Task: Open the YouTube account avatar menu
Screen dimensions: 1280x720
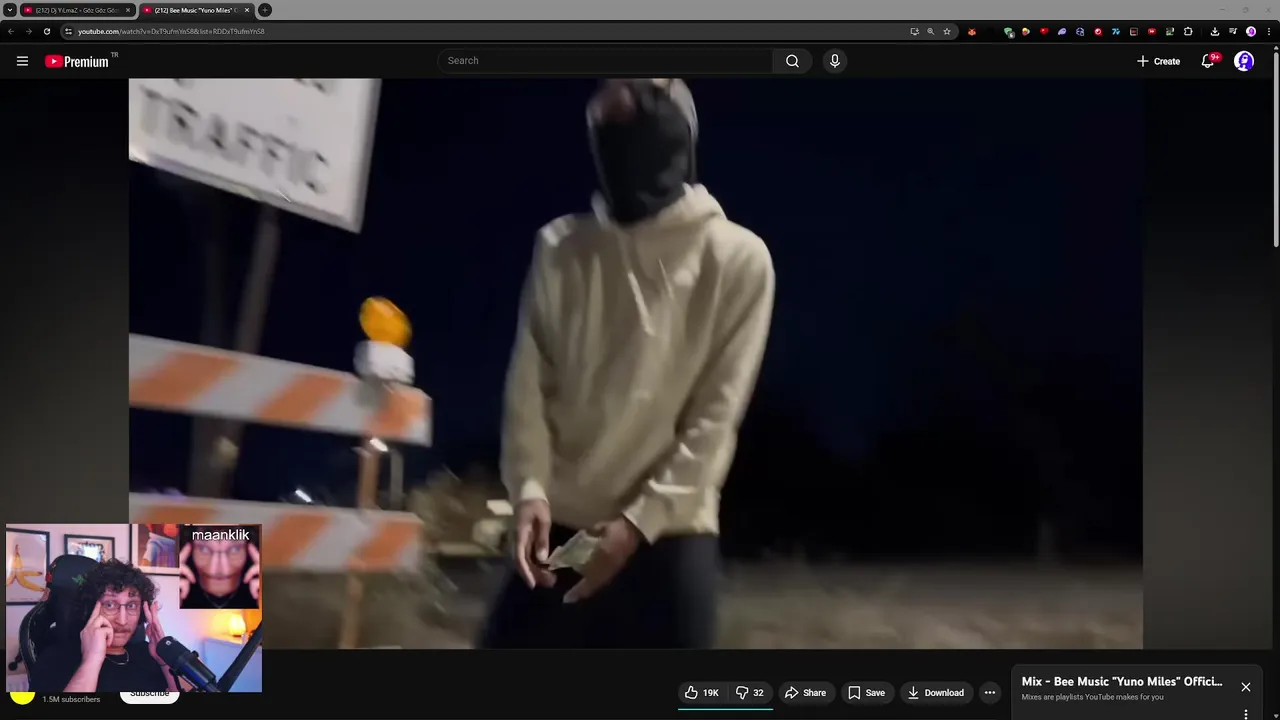Action: click(1244, 61)
